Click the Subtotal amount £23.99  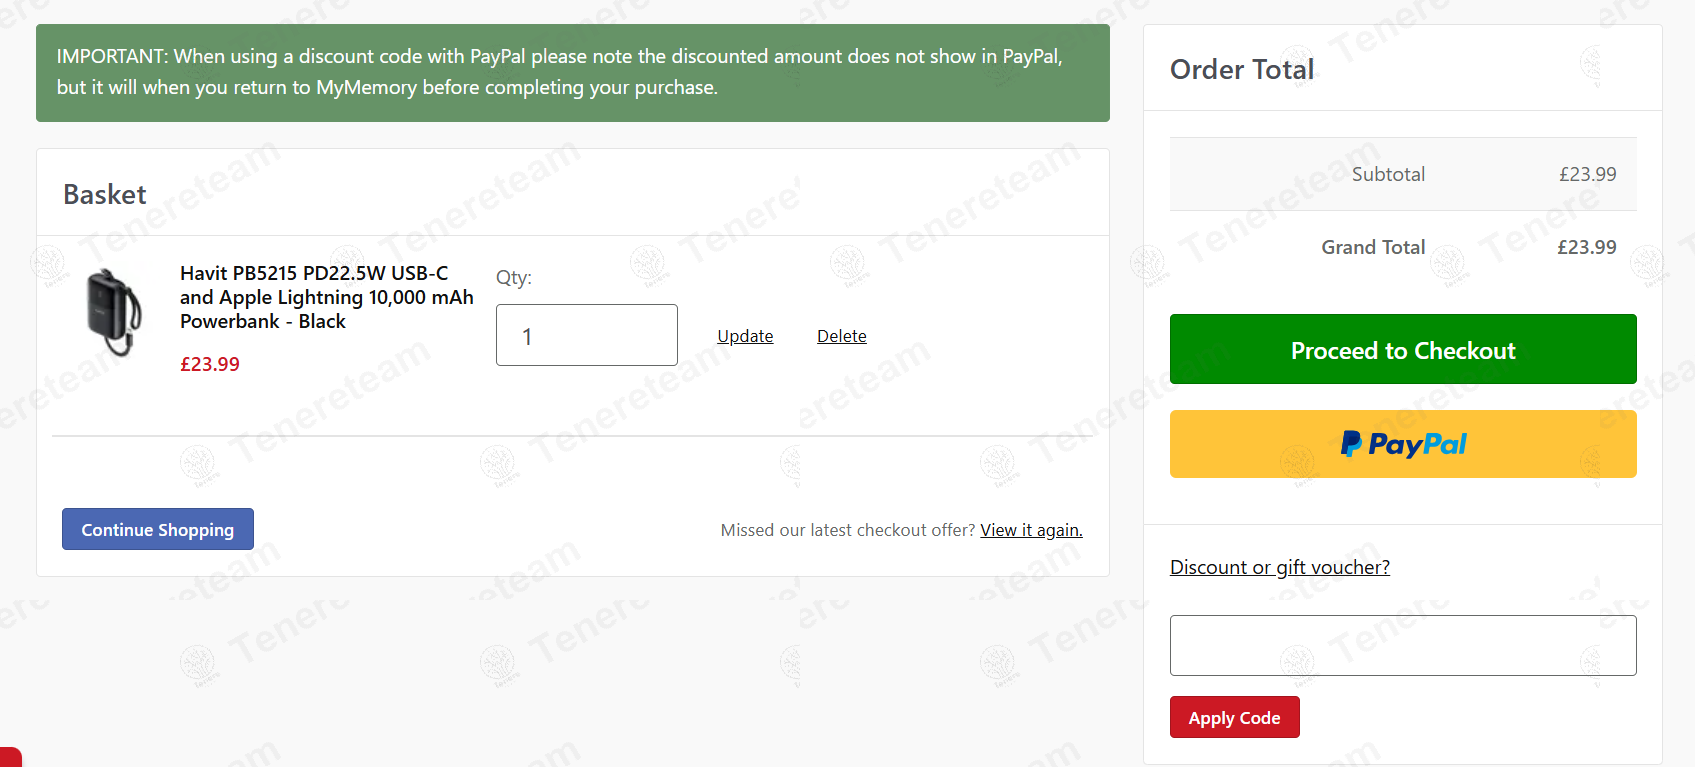(x=1587, y=174)
